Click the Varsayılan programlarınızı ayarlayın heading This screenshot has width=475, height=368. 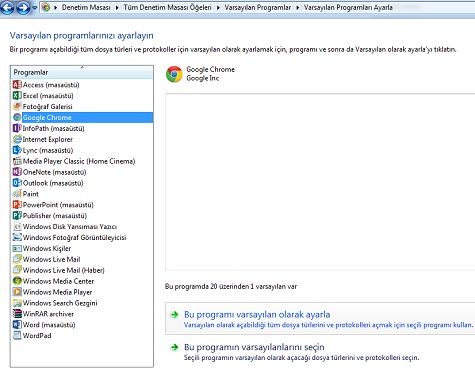tap(82, 36)
